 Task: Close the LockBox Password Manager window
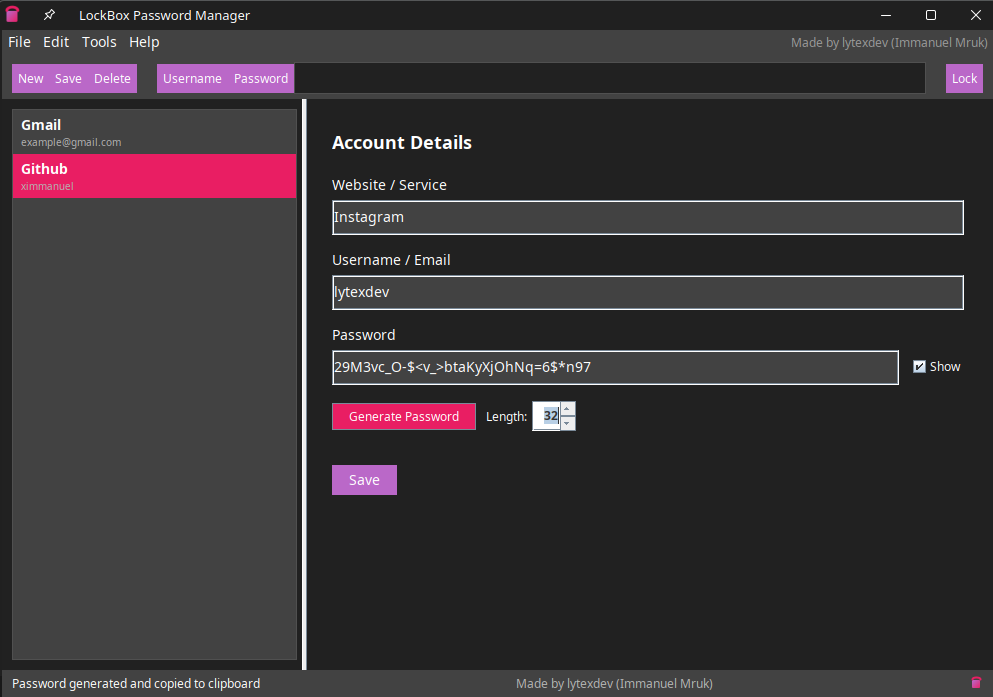976,15
